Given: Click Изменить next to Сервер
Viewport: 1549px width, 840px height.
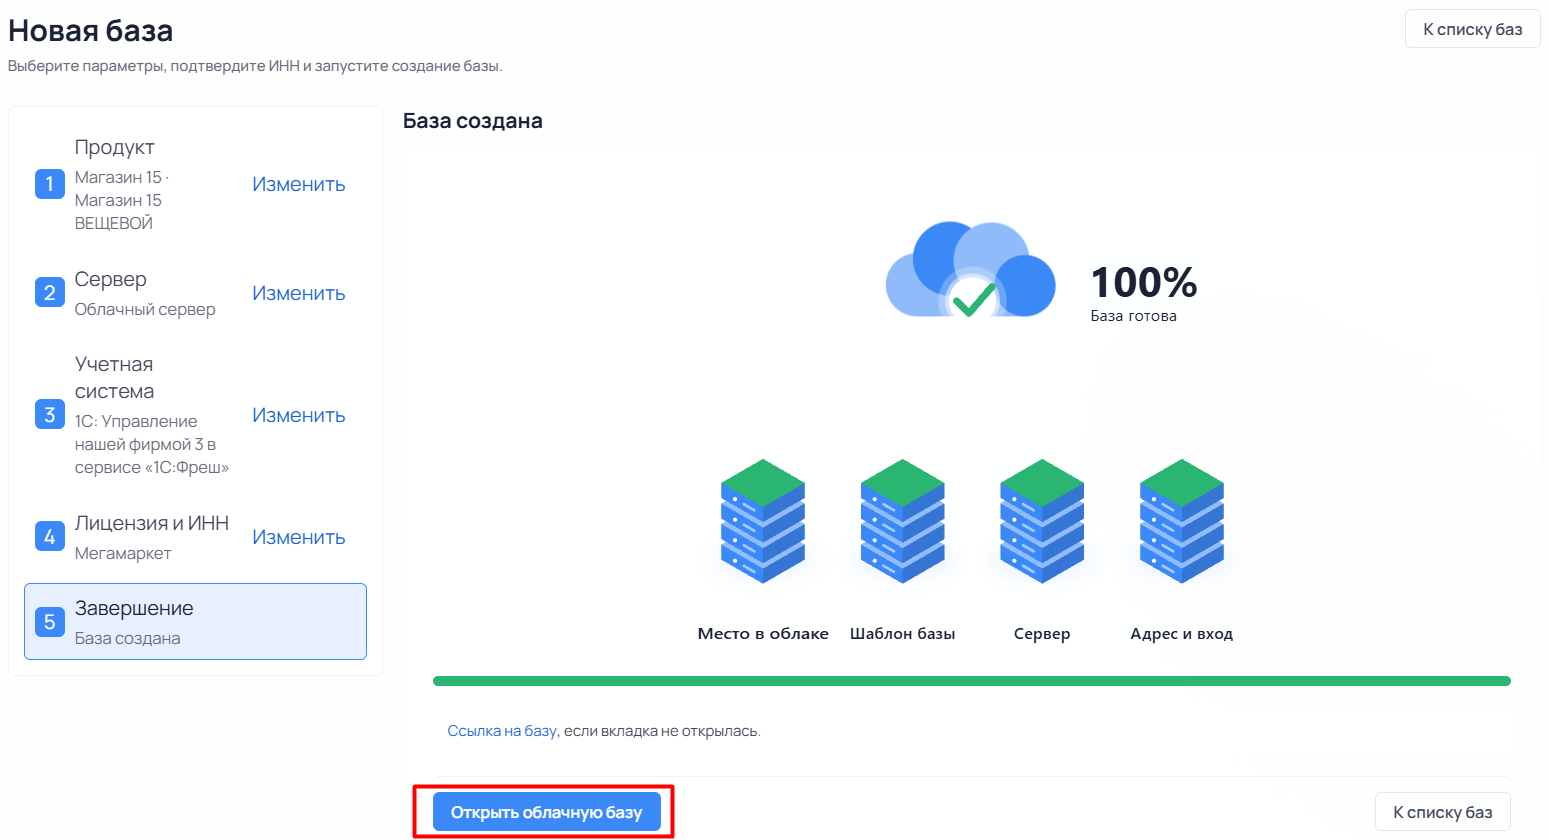Looking at the screenshot, I should click(x=299, y=293).
